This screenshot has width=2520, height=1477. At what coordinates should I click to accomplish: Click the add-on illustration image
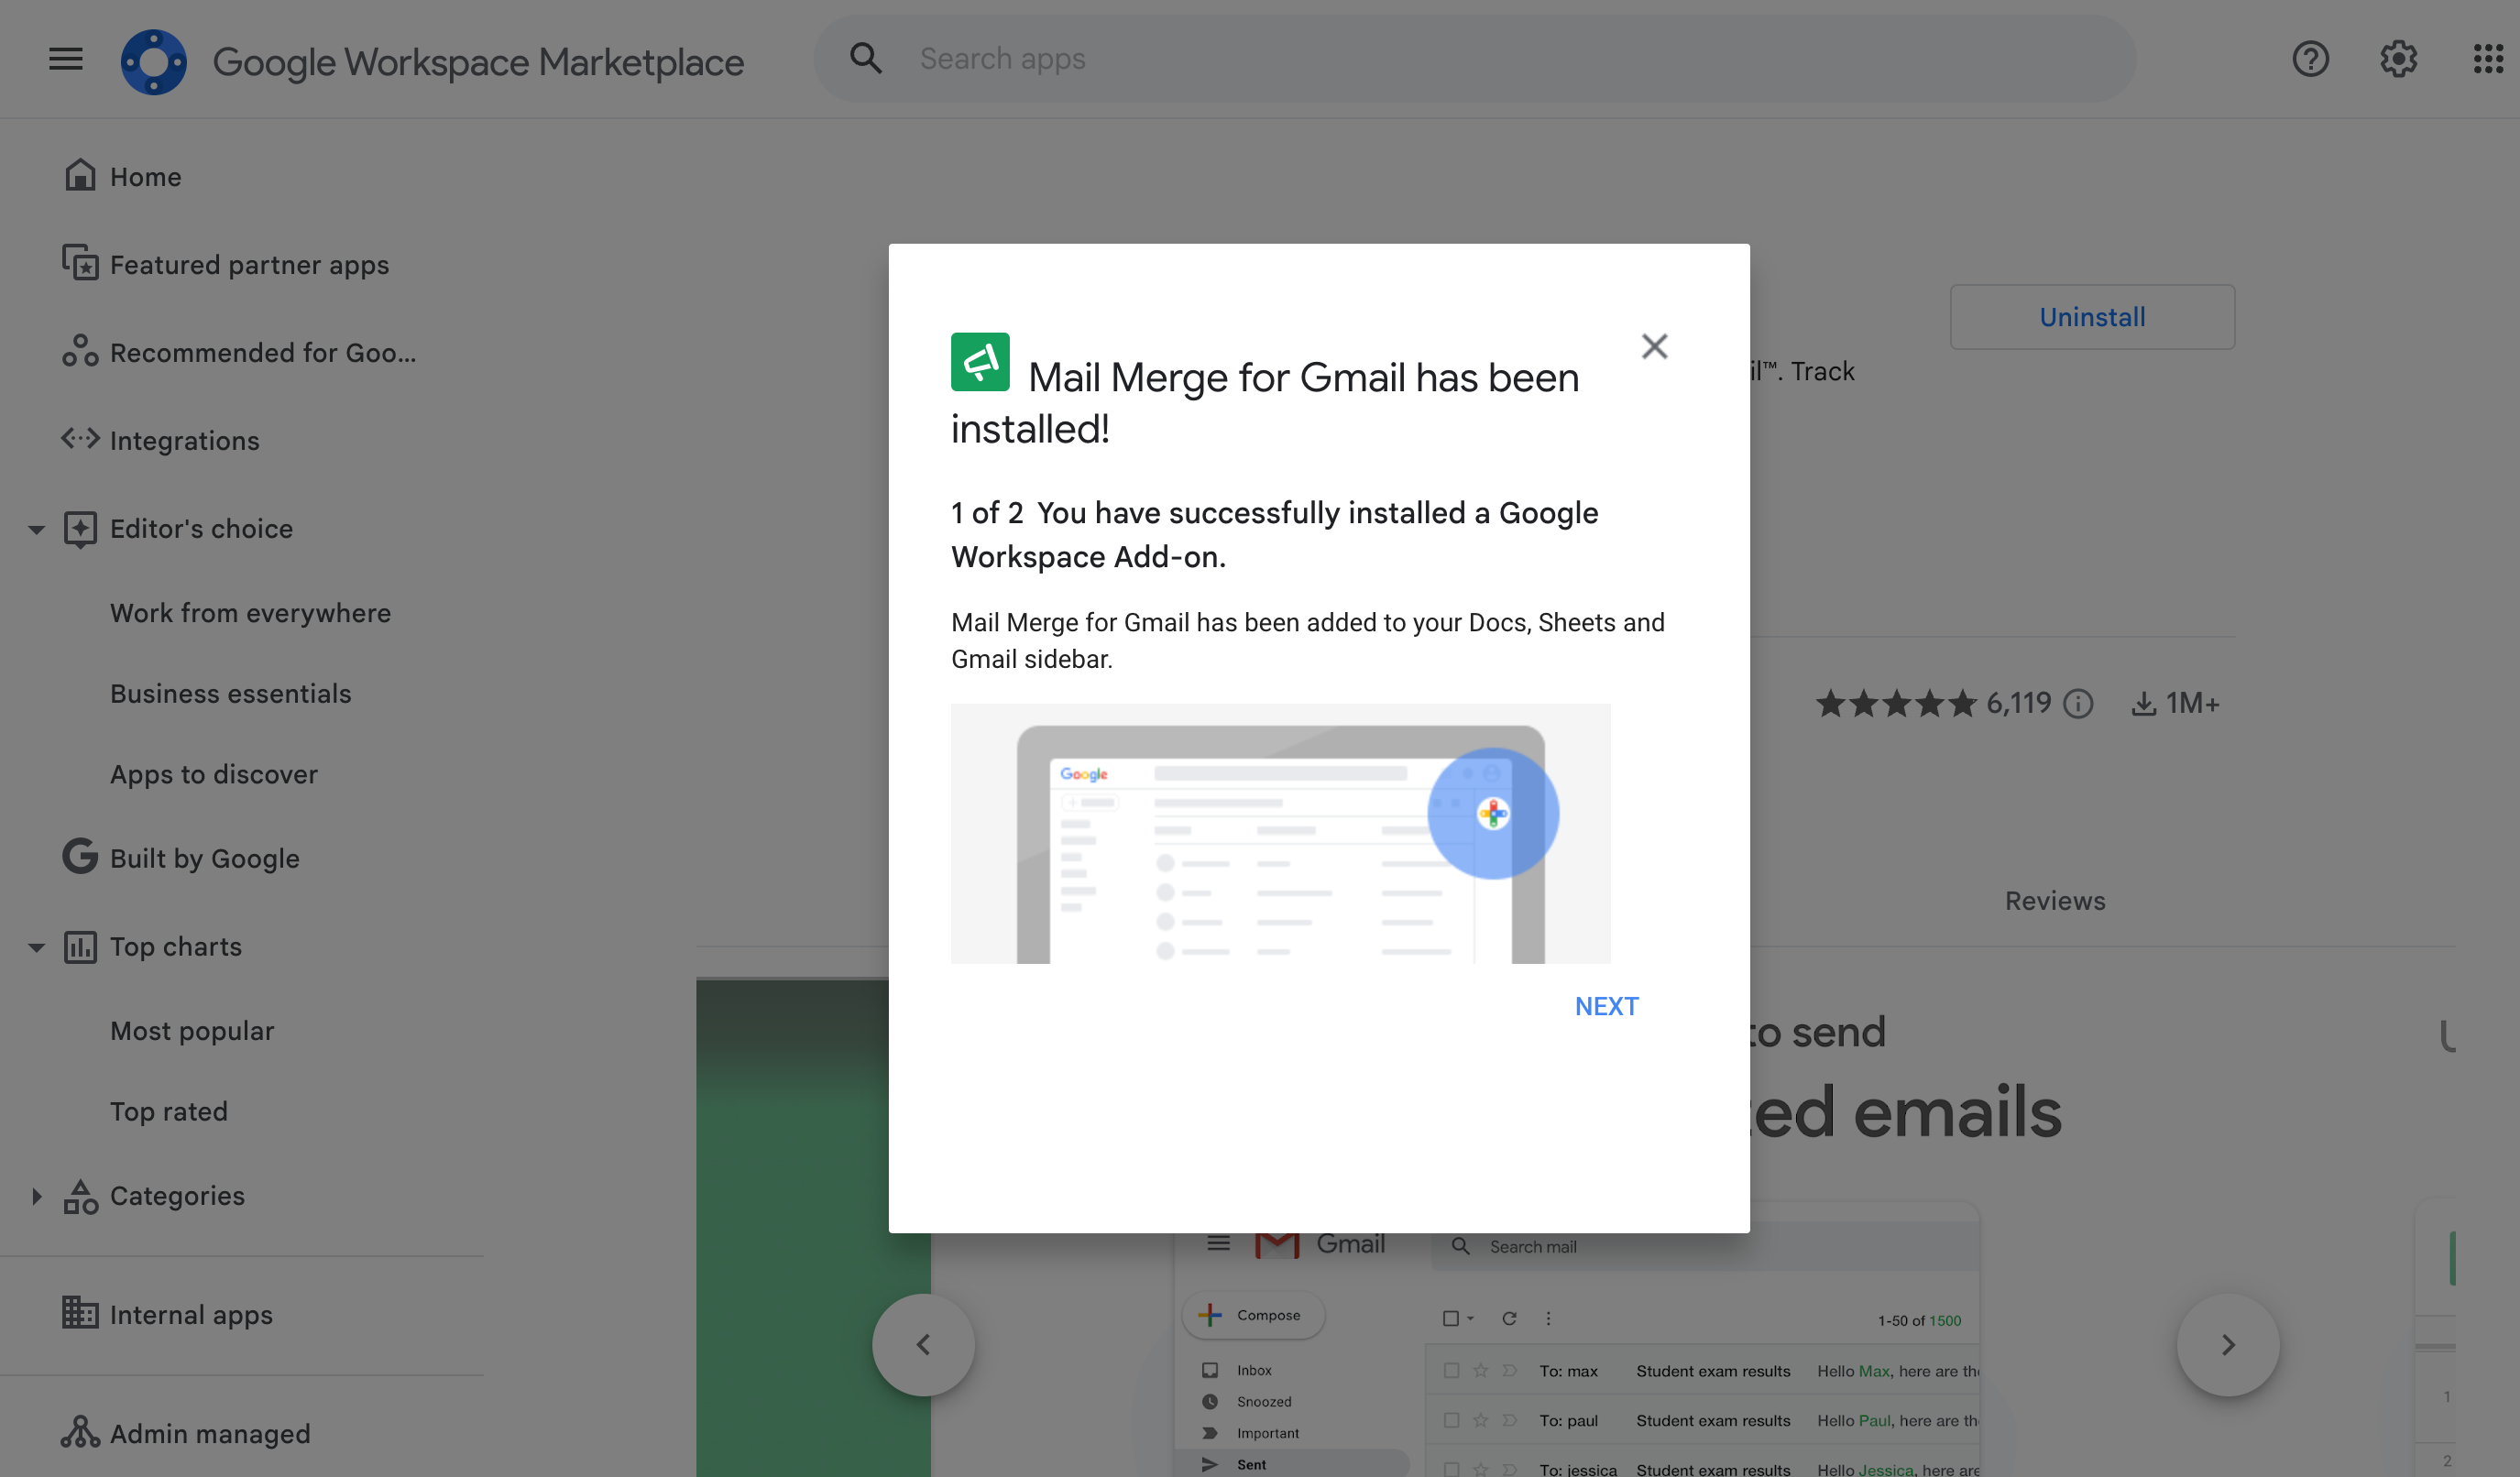pyautogui.click(x=1280, y=834)
